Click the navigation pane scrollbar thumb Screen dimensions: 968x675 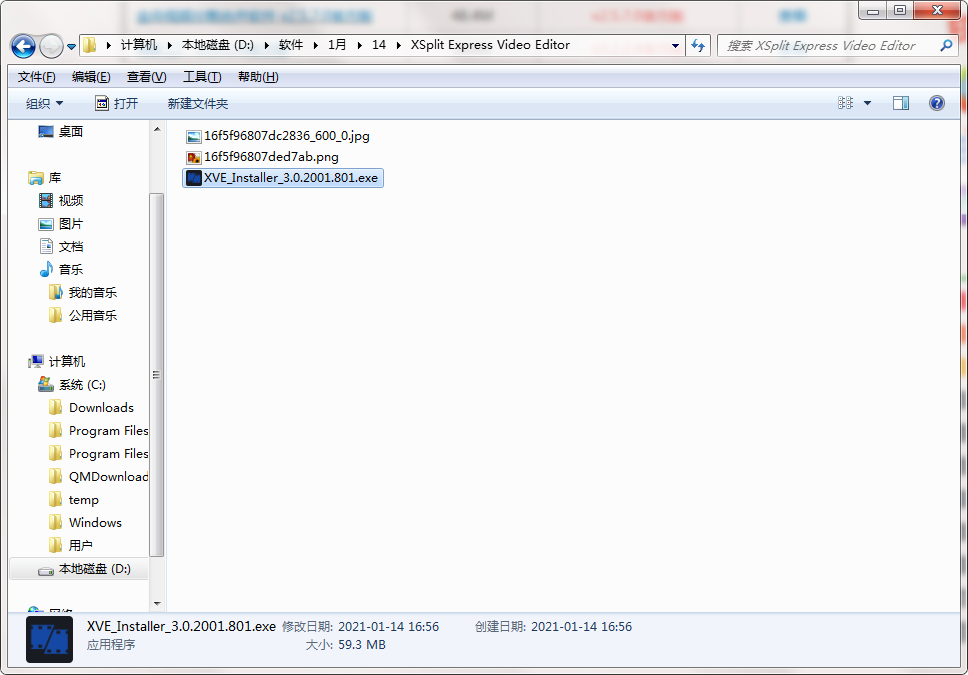(157, 375)
